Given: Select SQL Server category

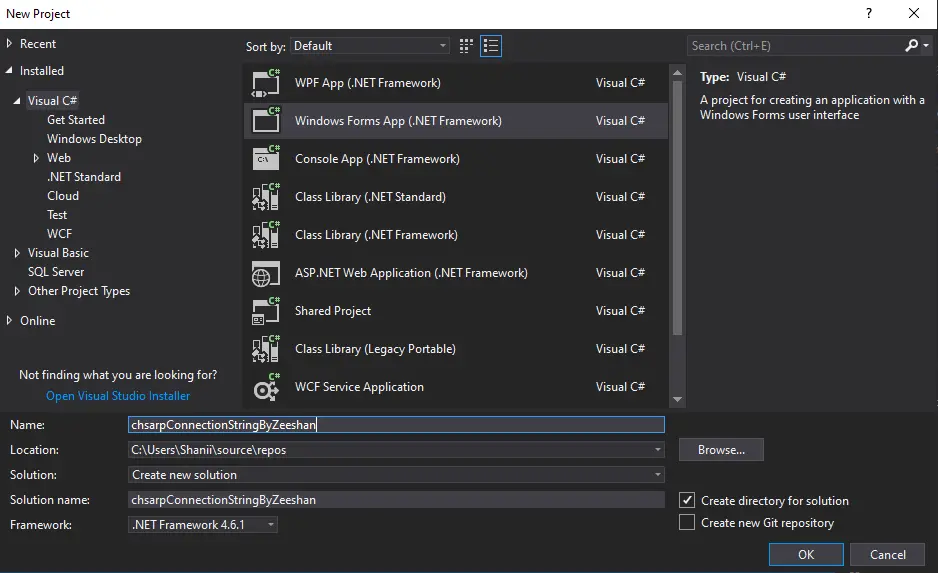Looking at the screenshot, I should (56, 272).
